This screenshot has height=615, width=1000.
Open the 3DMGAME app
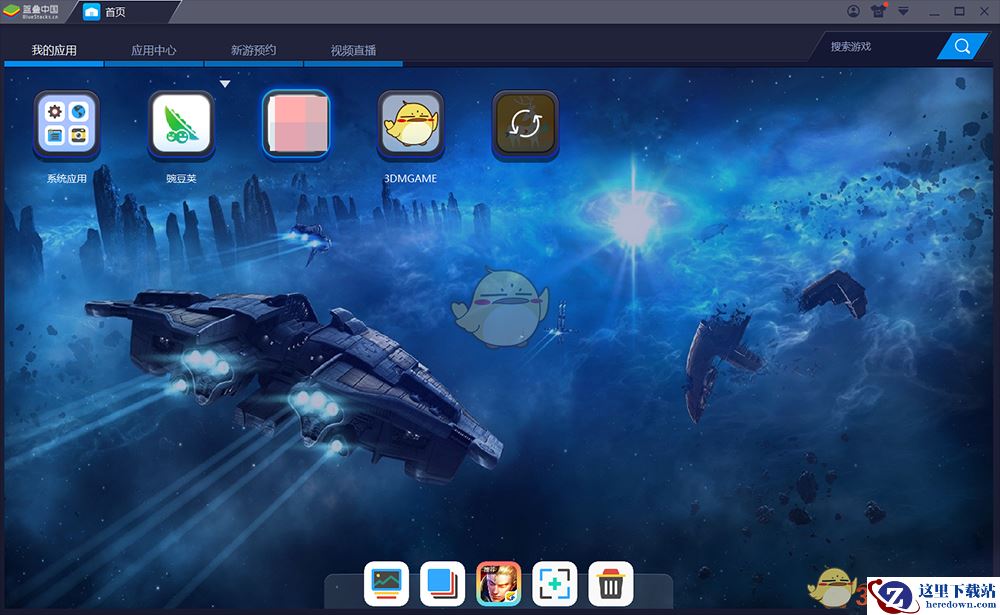coord(410,124)
